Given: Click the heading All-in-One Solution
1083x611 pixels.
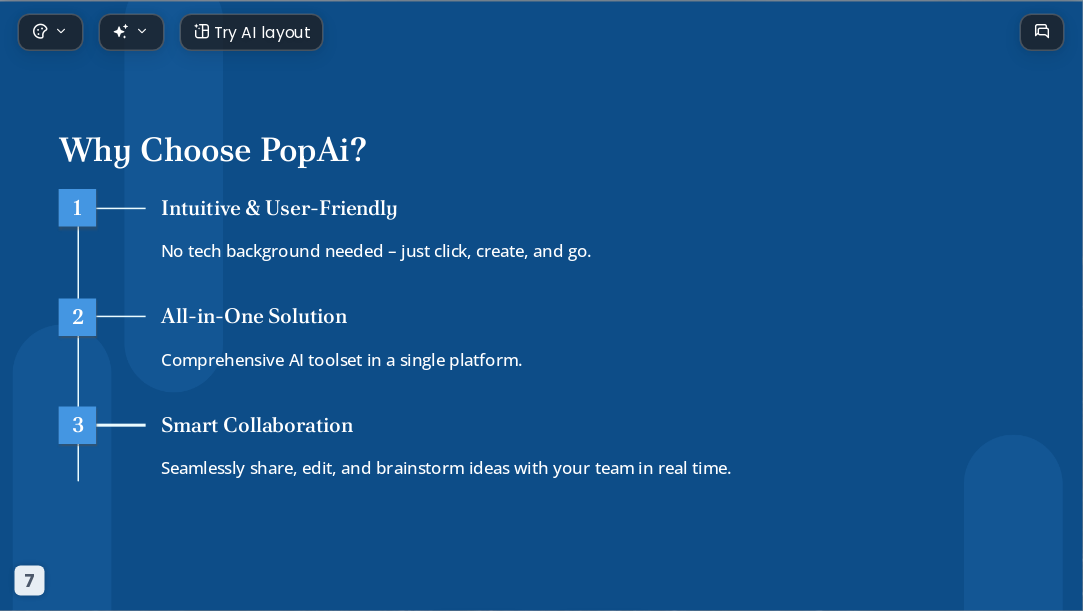Looking at the screenshot, I should pos(253,316).
